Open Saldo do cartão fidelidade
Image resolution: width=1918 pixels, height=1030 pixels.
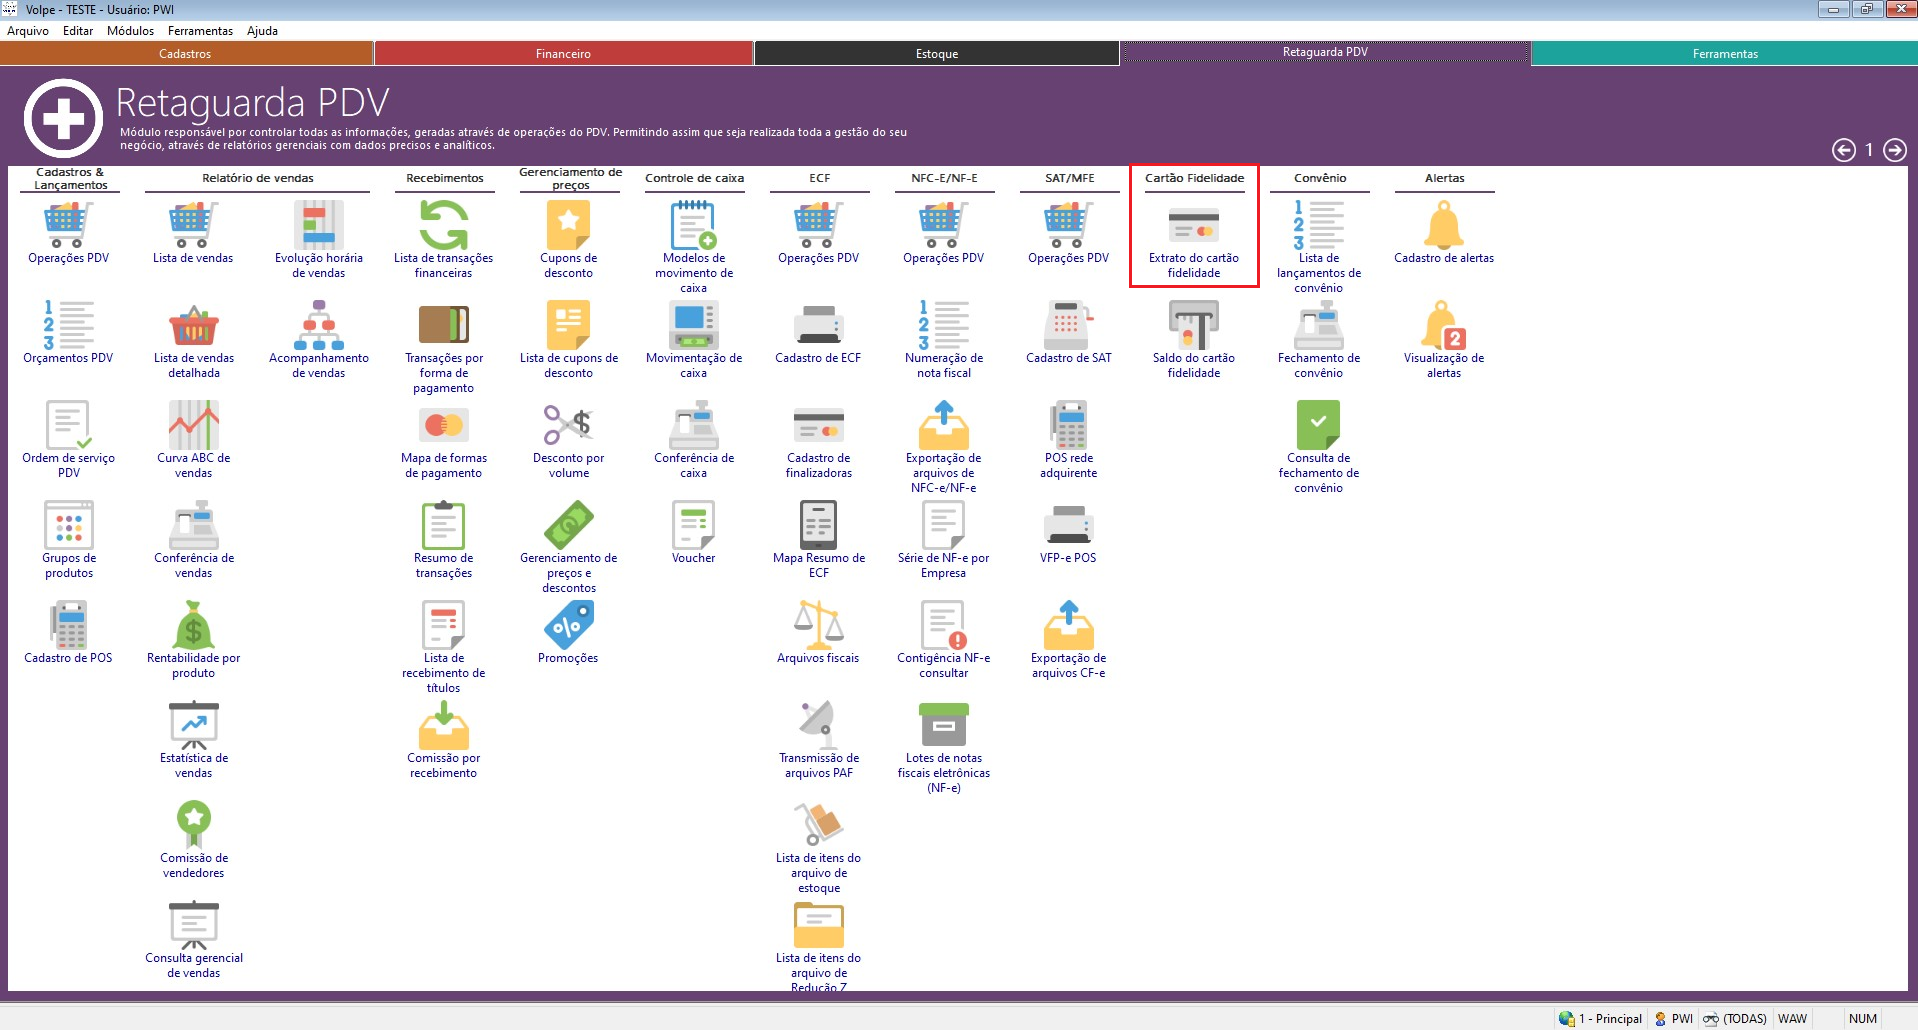pos(1193,327)
